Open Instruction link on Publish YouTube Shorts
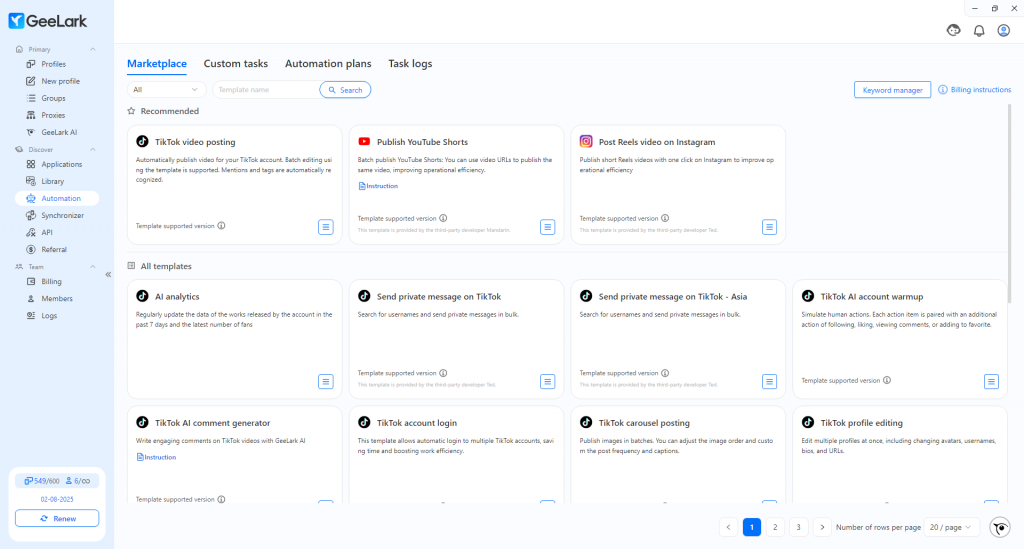 pos(378,186)
